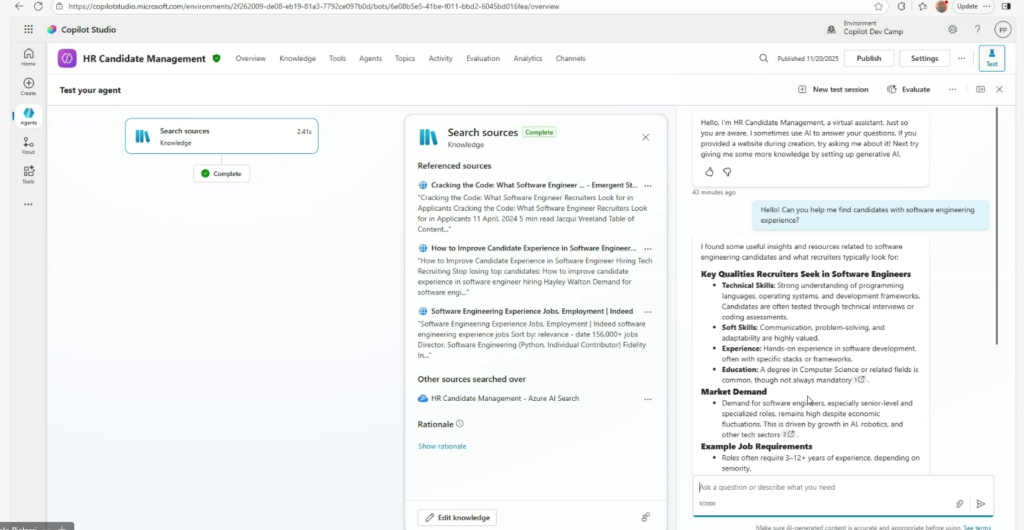Switch to the Knowledge tab
This screenshot has width=1024, height=530.
[297, 59]
